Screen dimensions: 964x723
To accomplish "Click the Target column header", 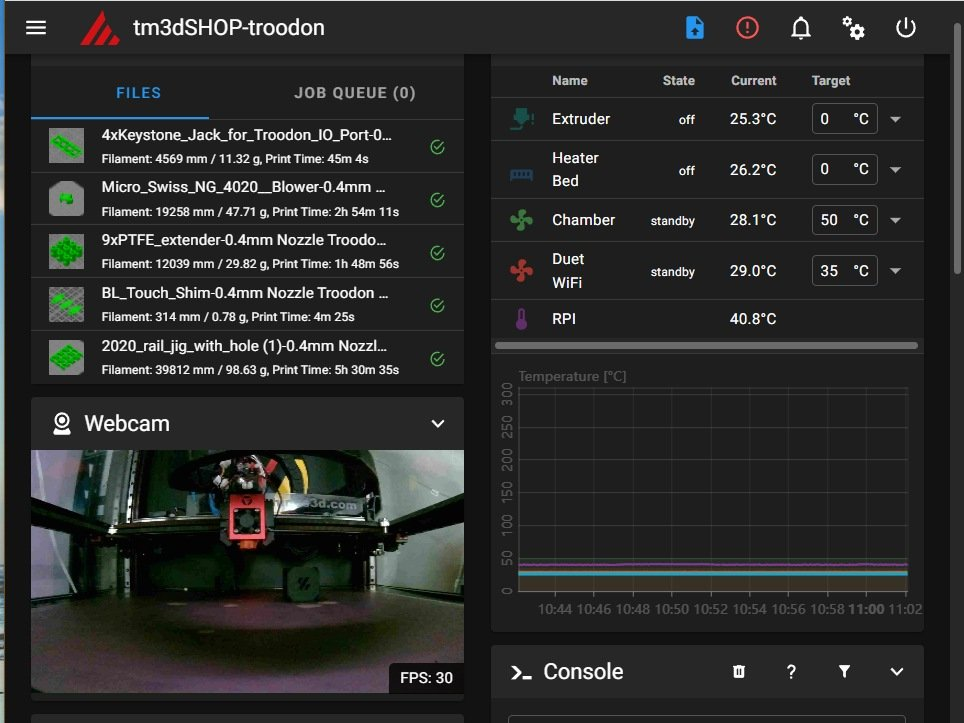I will click(x=831, y=81).
